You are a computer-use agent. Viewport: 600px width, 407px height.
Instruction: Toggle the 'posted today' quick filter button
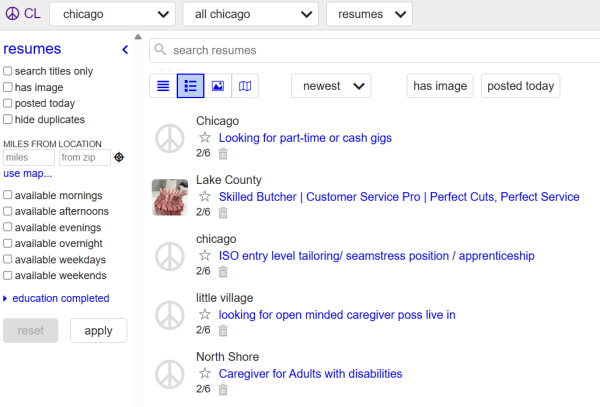(520, 86)
